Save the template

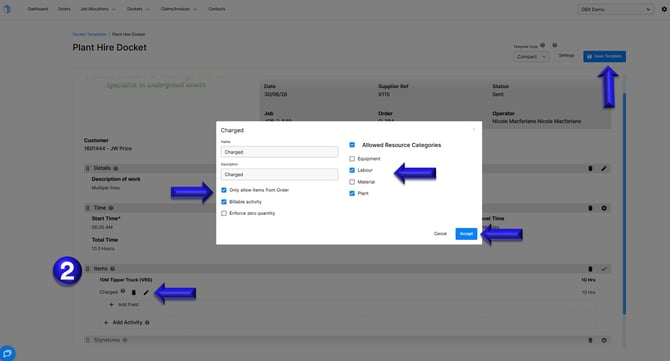(604, 56)
